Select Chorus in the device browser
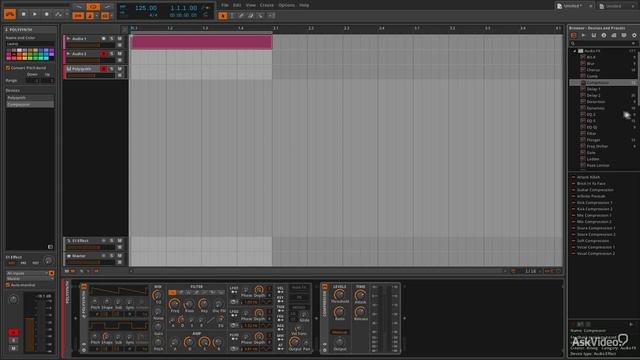The width and height of the screenshot is (640, 360). [593, 70]
